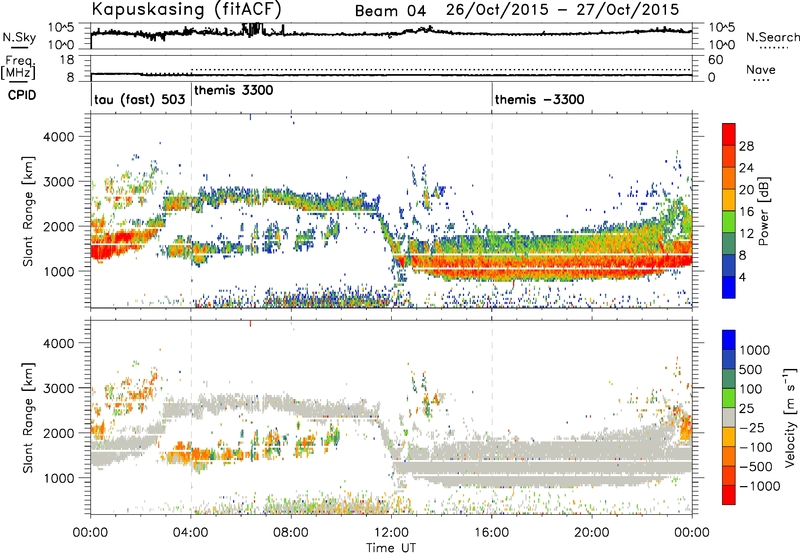Click the '60' tick on Nave axis
800x554 pixels.
(x=715, y=60)
